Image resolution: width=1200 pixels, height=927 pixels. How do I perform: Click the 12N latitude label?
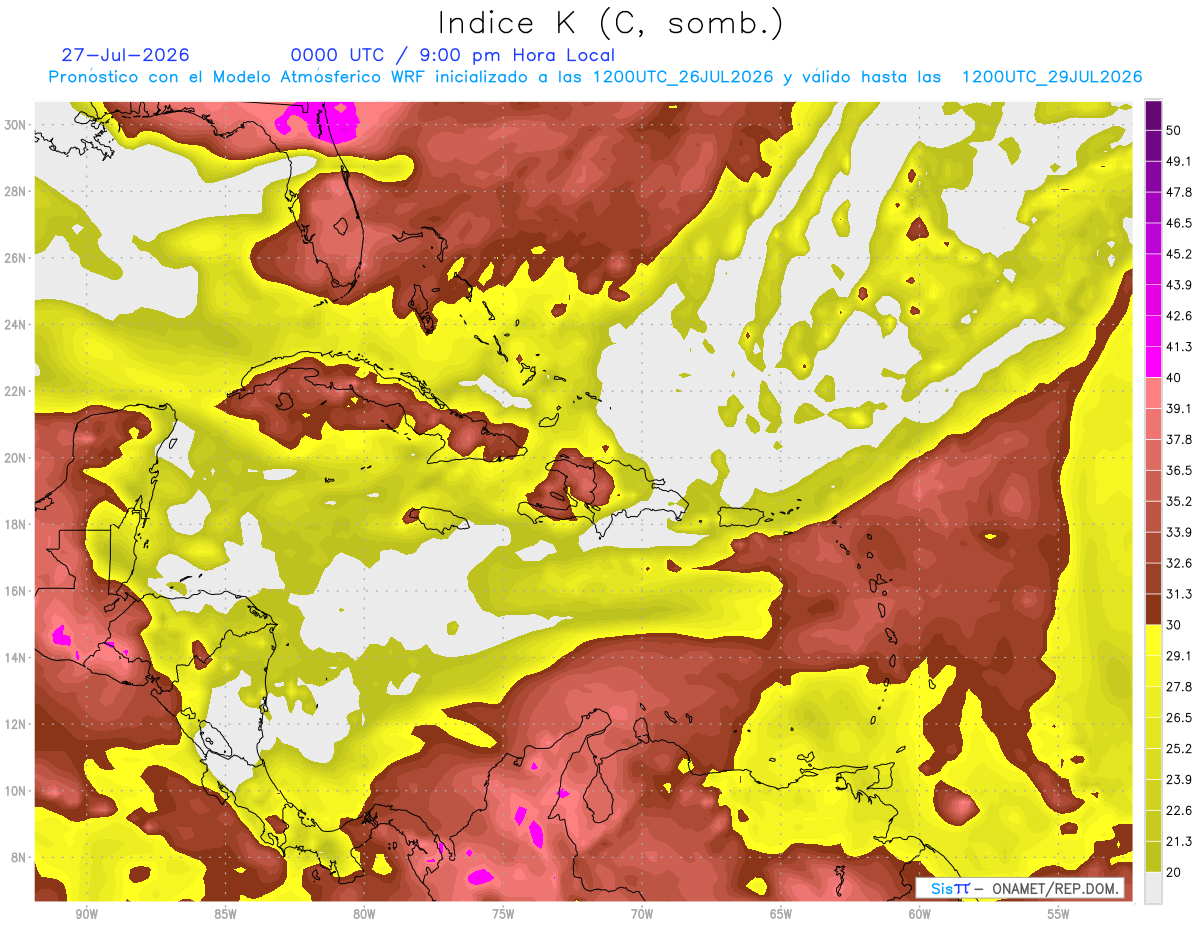16,724
